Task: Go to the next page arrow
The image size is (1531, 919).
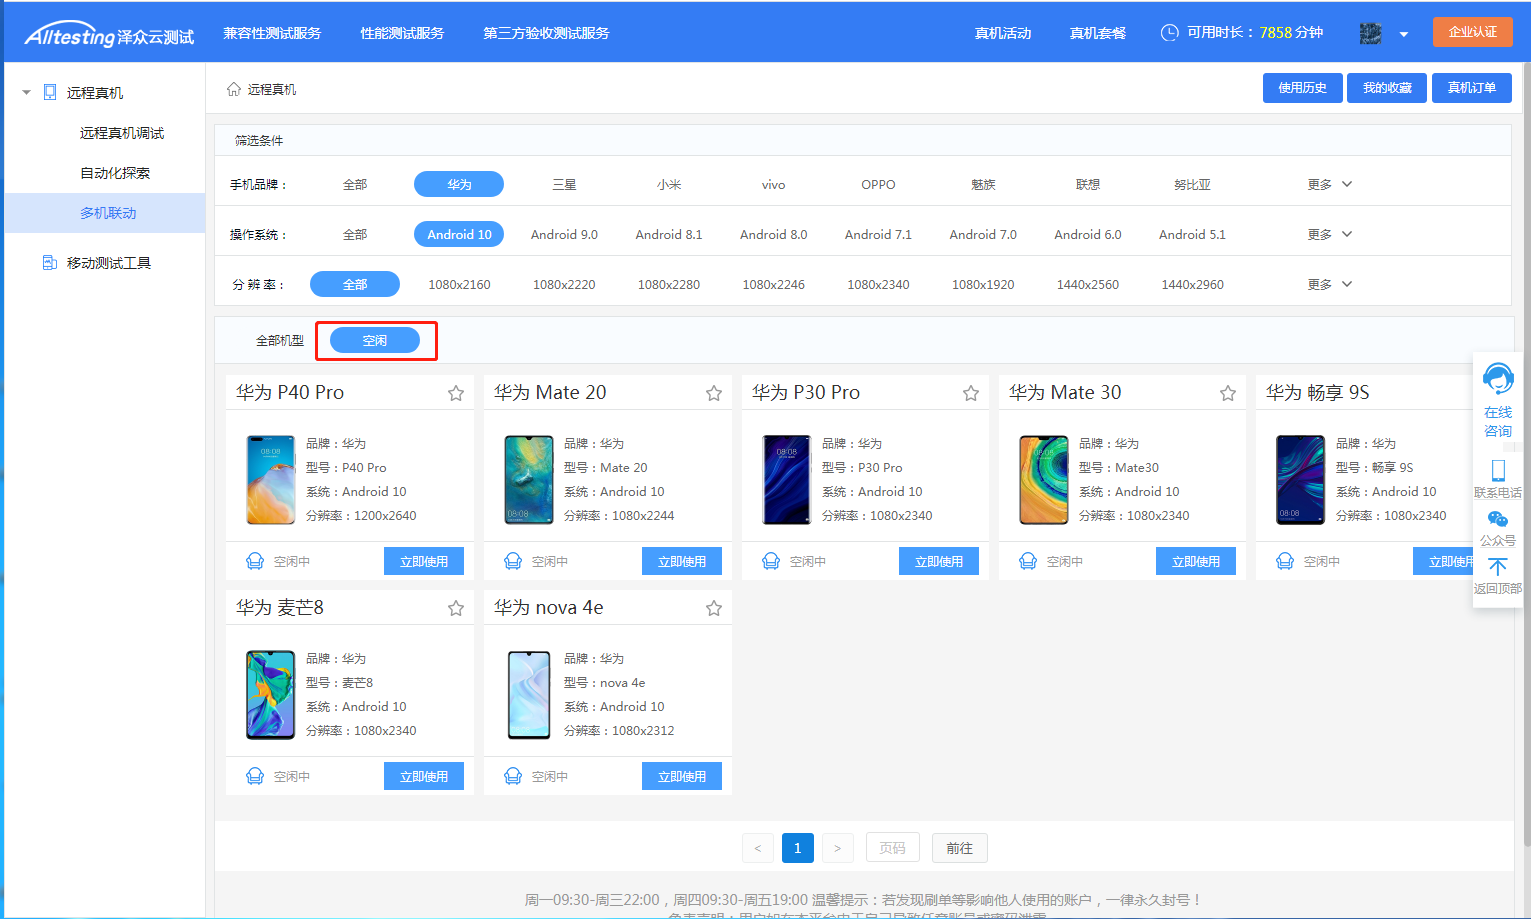Action: pos(838,848)
